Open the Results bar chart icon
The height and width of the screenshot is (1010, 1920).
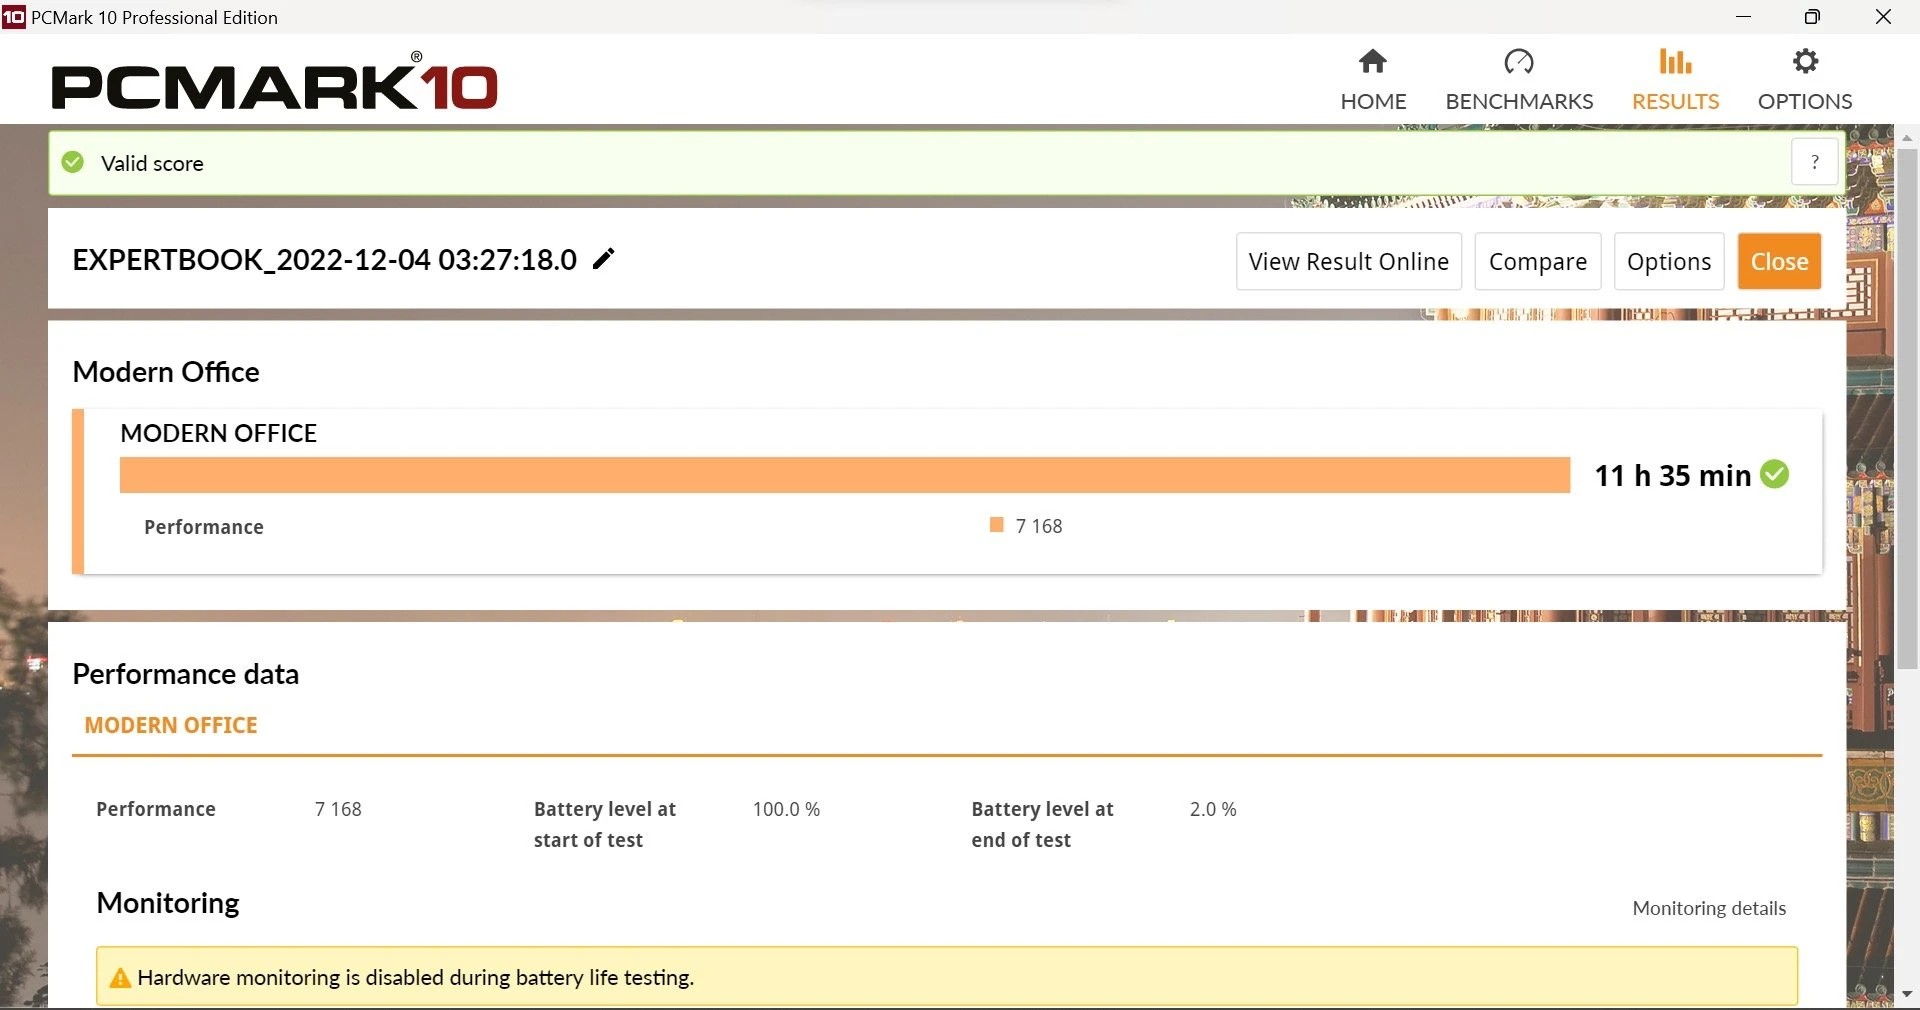coord(1675,62)
